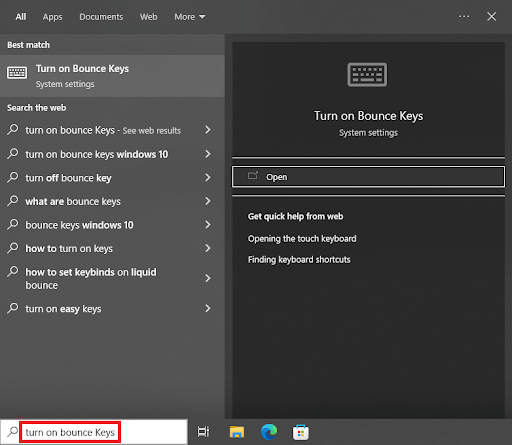
Task: Open the three-dots options menu
Action: (464, 16)
